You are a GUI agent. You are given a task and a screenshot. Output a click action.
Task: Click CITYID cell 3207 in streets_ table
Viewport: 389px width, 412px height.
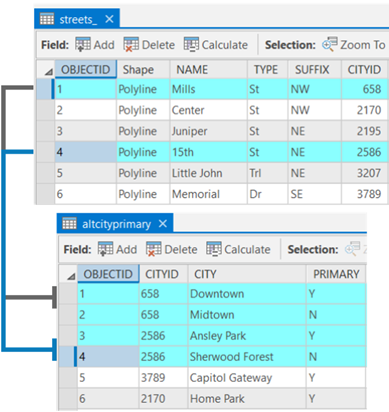tap(365, 173)
